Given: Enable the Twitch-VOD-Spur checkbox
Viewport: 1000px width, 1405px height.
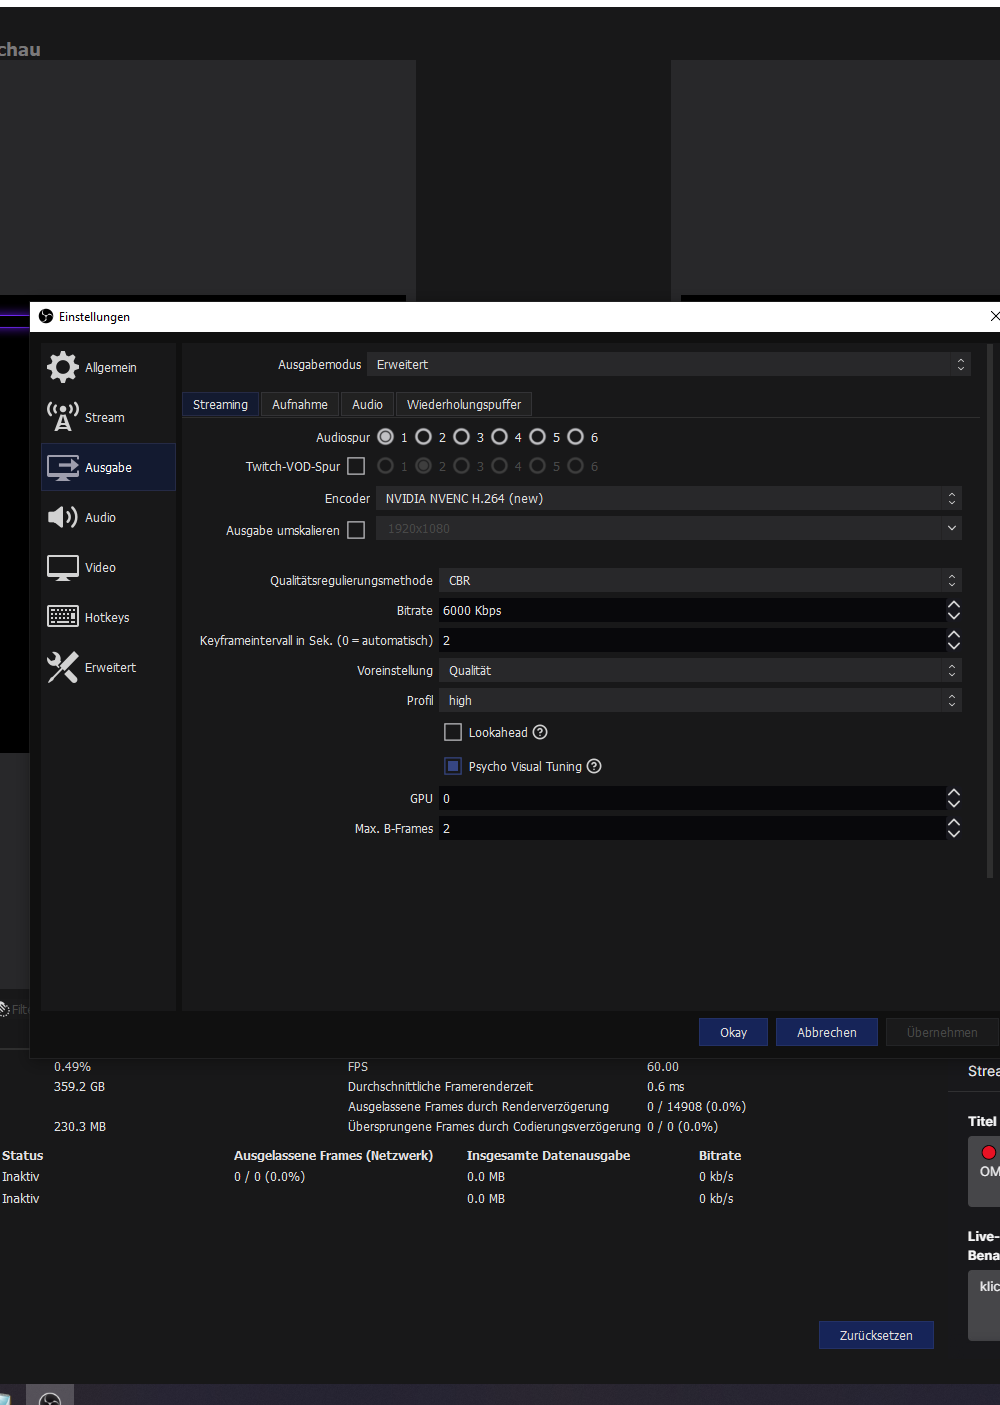Looking at the screenshot, I should click(x=356, y=466).
